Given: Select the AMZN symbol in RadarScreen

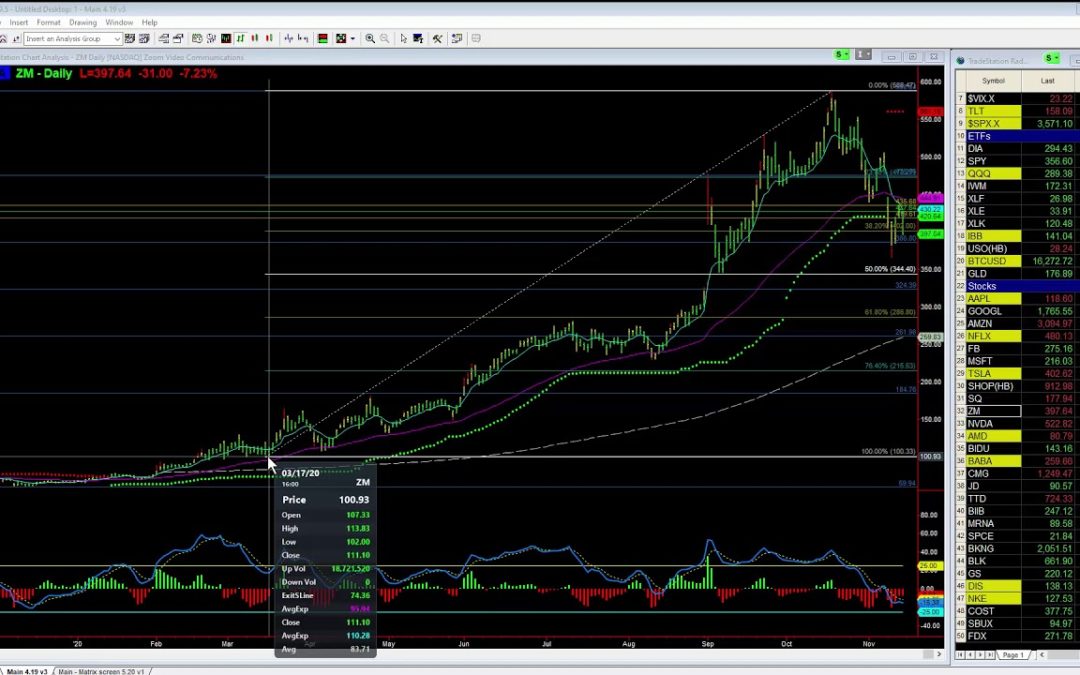Looking at the screenshot, I should [x=994, y=324].
